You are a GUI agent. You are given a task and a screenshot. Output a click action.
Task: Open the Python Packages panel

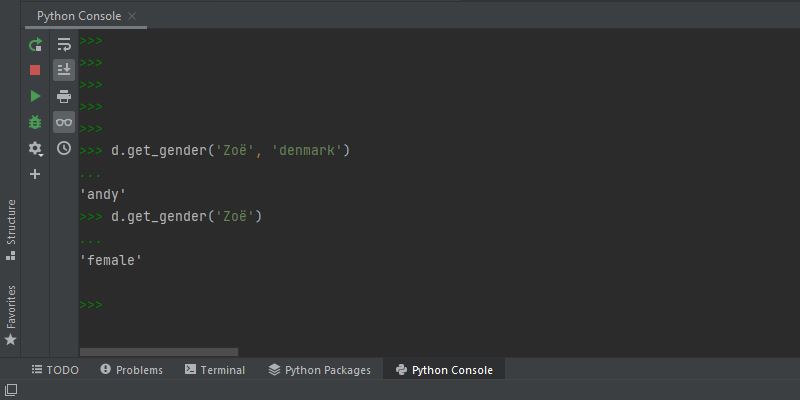click(319, 370)
